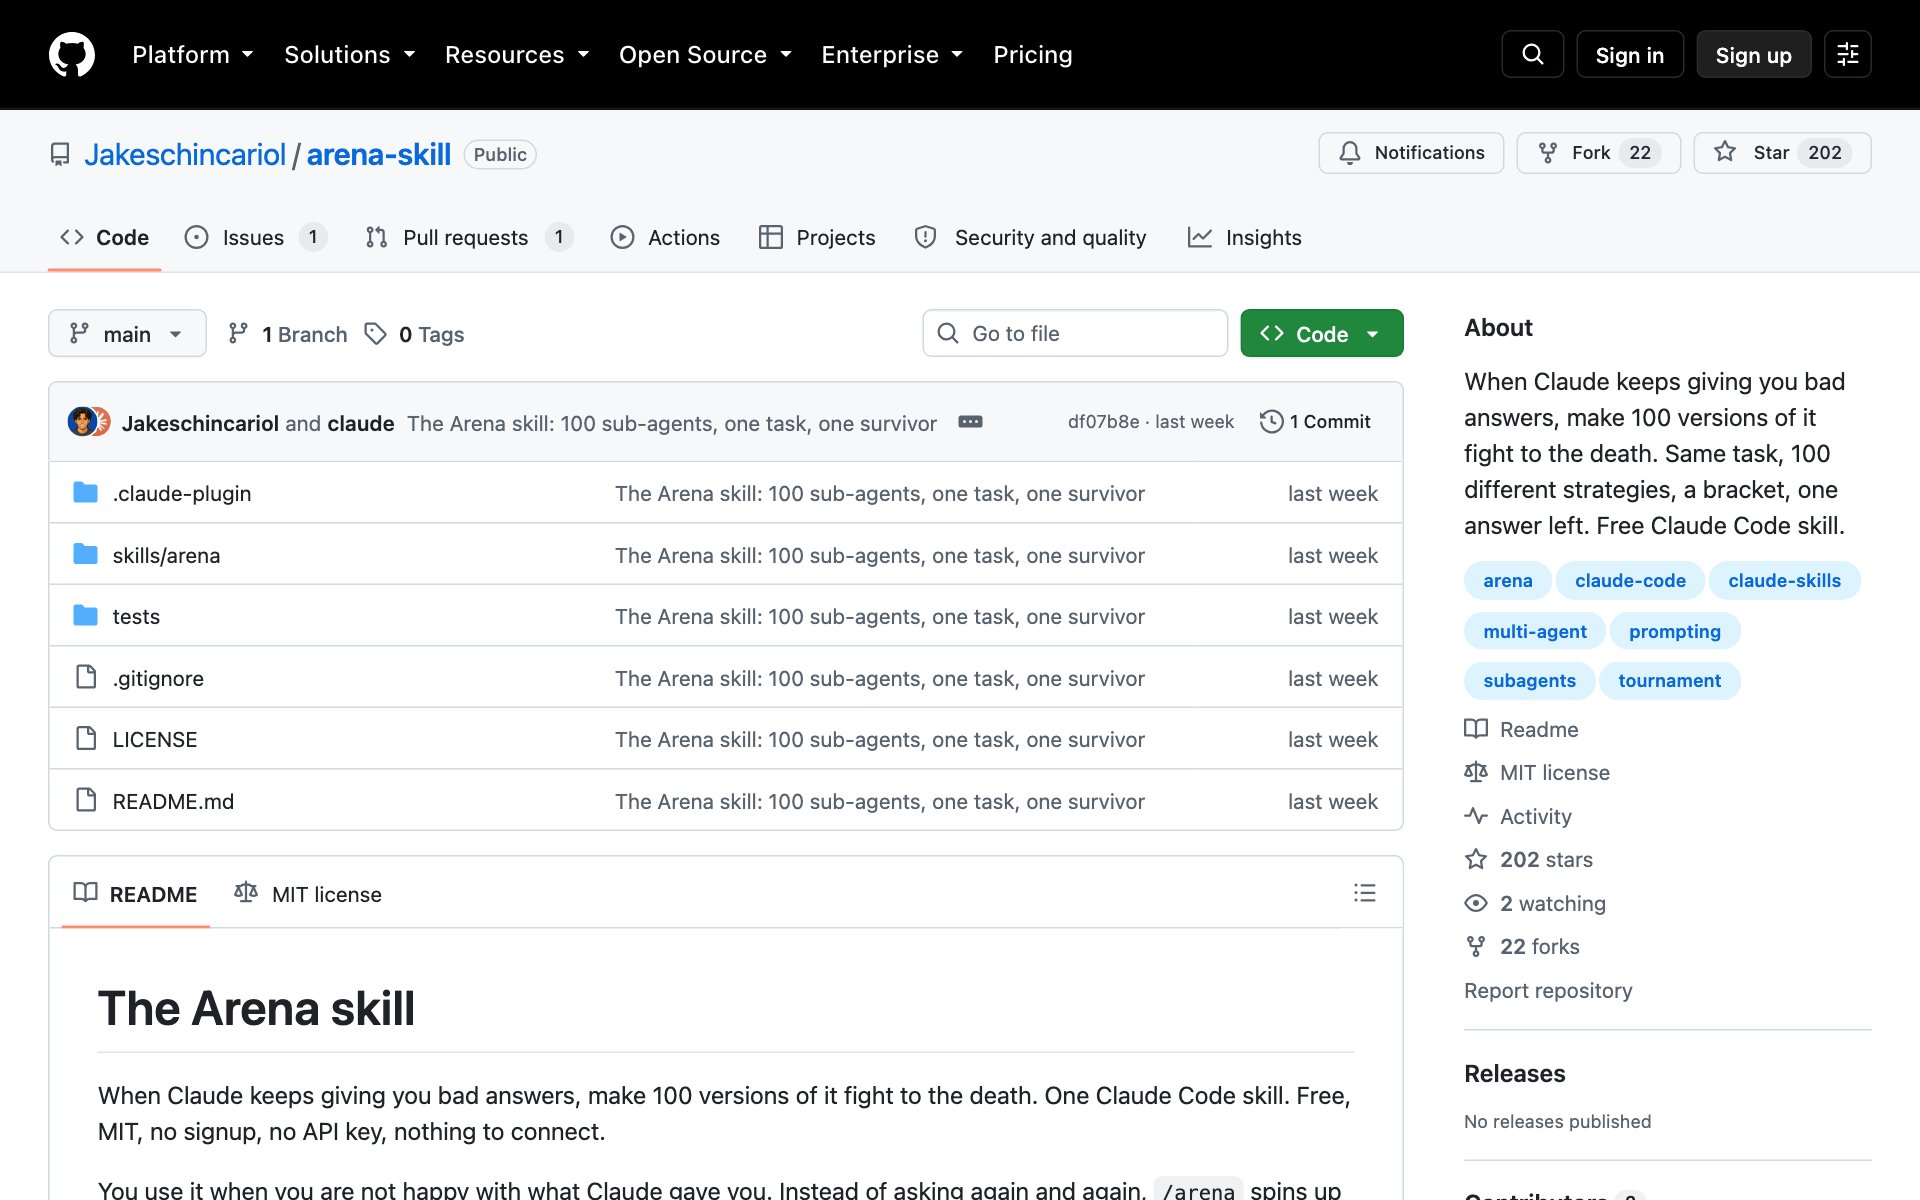Click the eye icon beside 2 watching
1920x1200 pixels.
[x=1476, y=903]
